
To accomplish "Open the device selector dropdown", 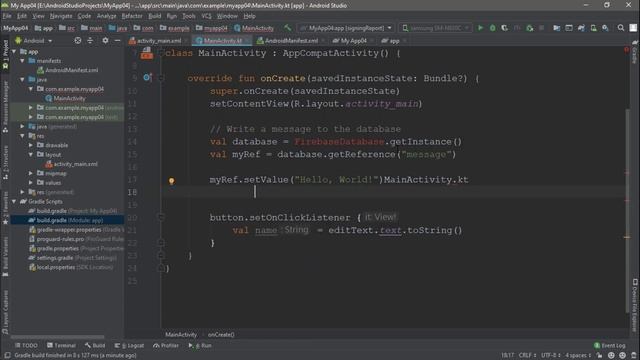I will tap(435, 28).
